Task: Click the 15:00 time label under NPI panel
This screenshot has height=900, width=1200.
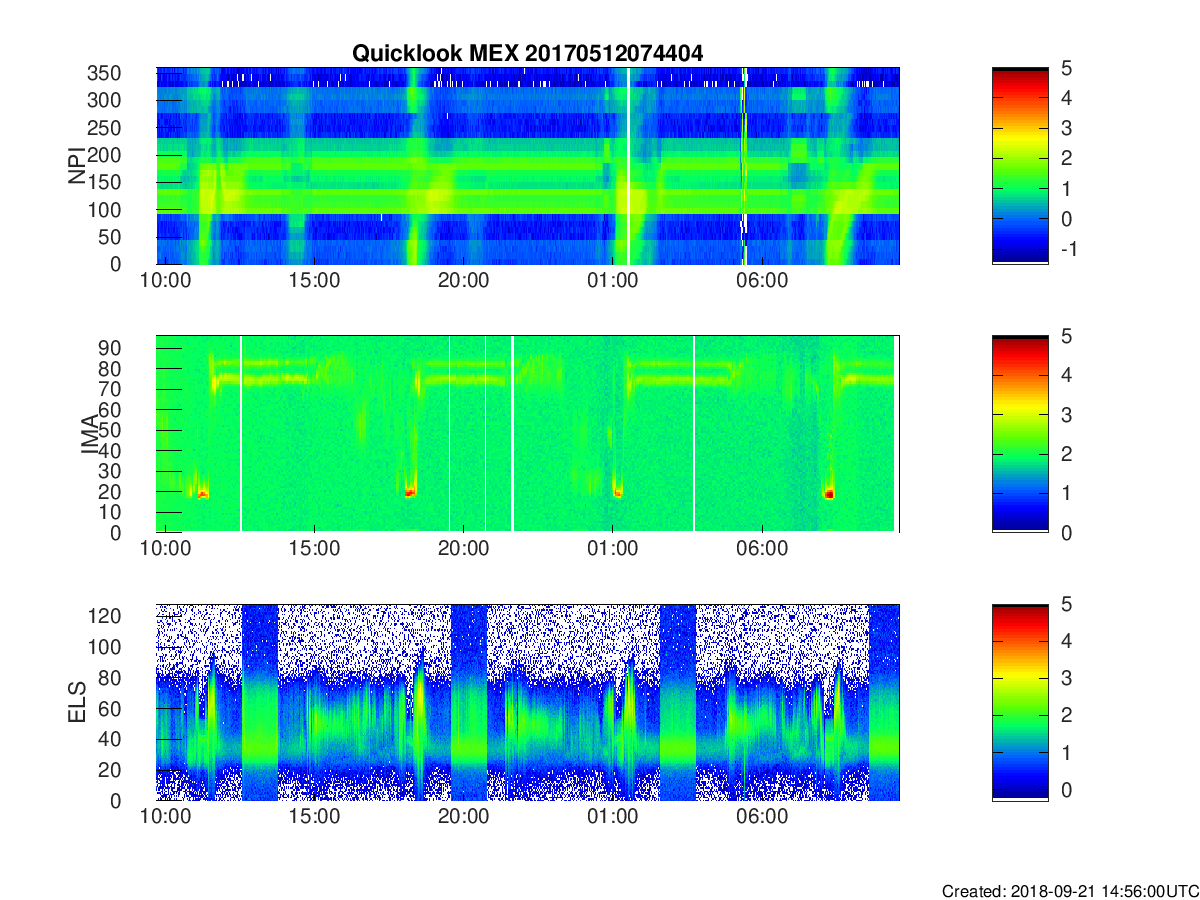Action: [314, 281]
